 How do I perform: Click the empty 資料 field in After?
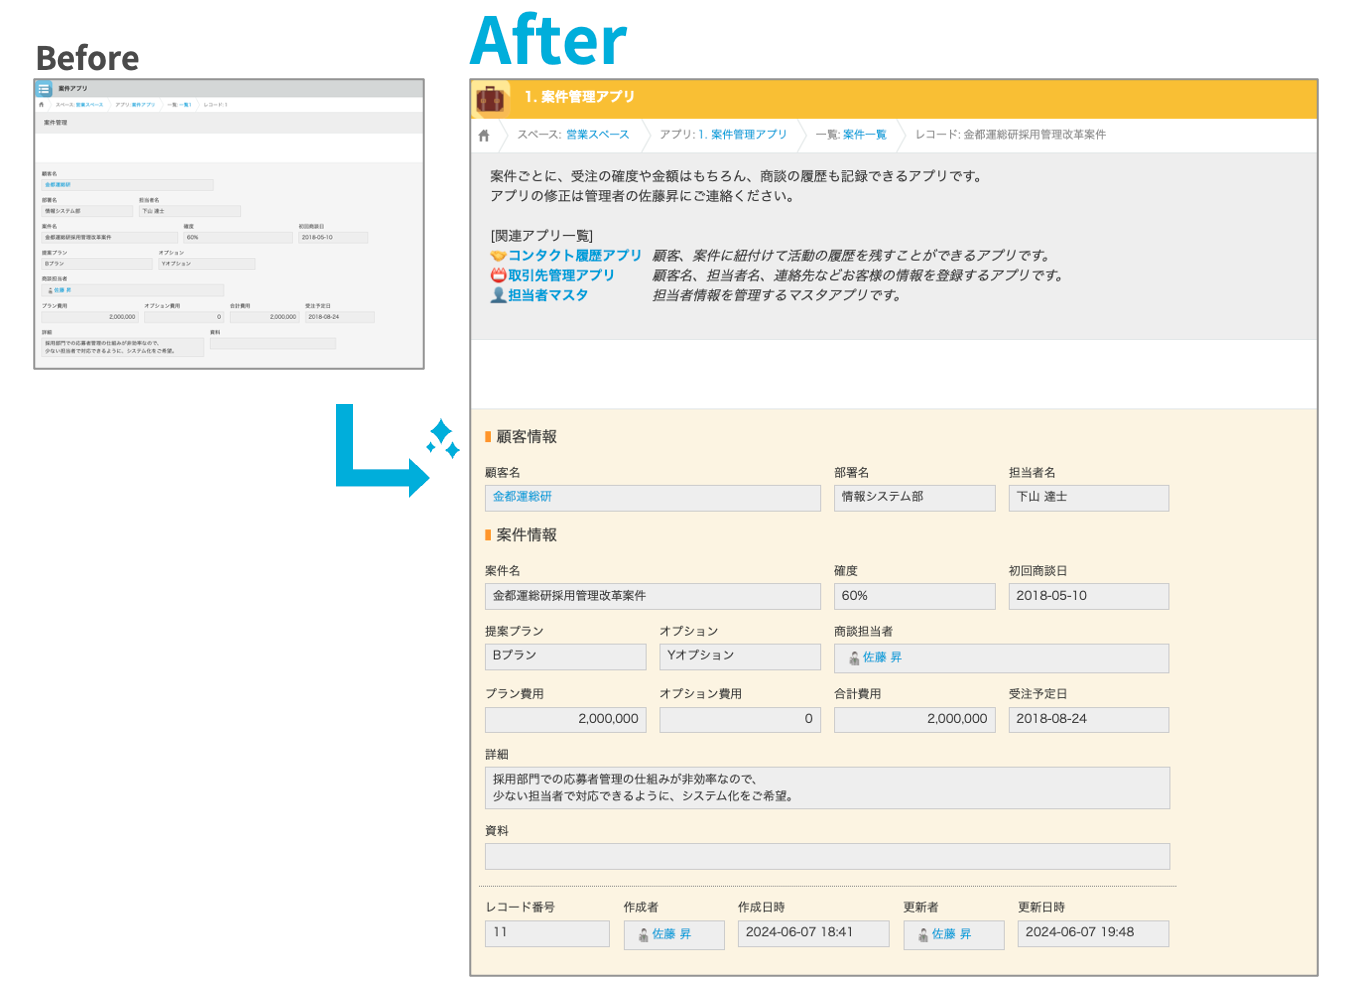tap(827, 857)
